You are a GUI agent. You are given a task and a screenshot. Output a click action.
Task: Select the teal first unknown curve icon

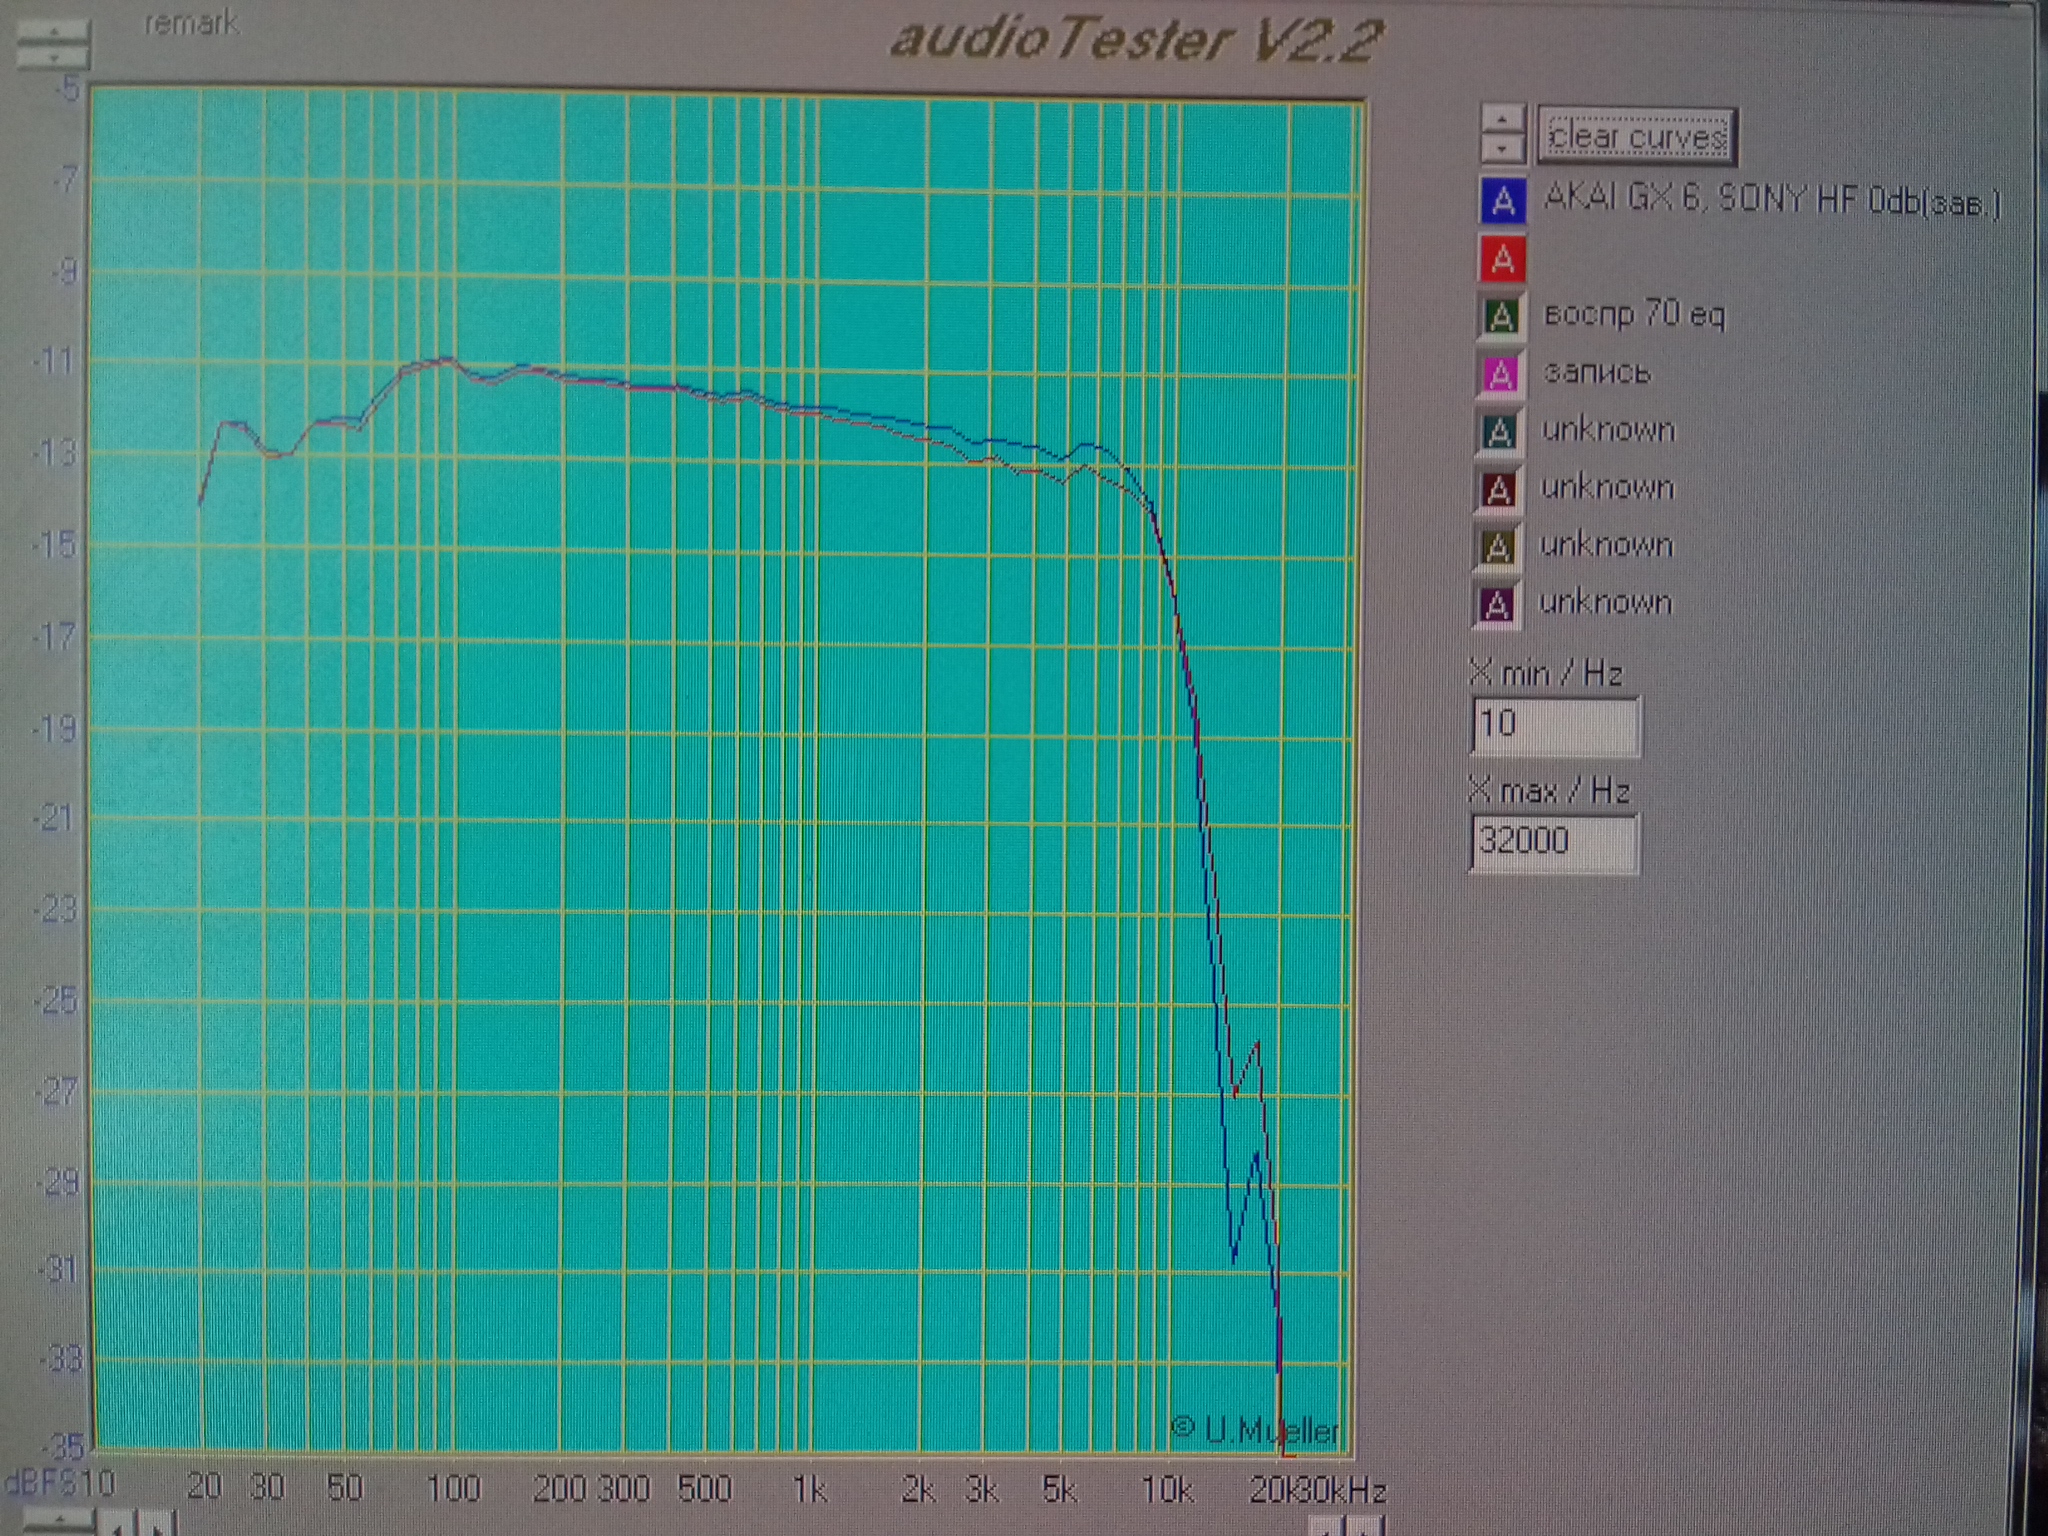(1499, 432)
